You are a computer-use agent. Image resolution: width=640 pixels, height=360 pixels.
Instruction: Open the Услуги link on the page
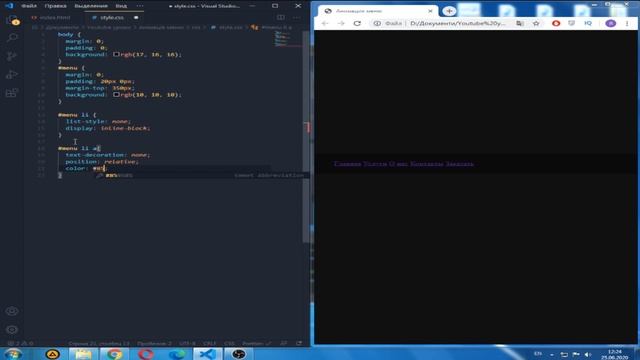375,164
